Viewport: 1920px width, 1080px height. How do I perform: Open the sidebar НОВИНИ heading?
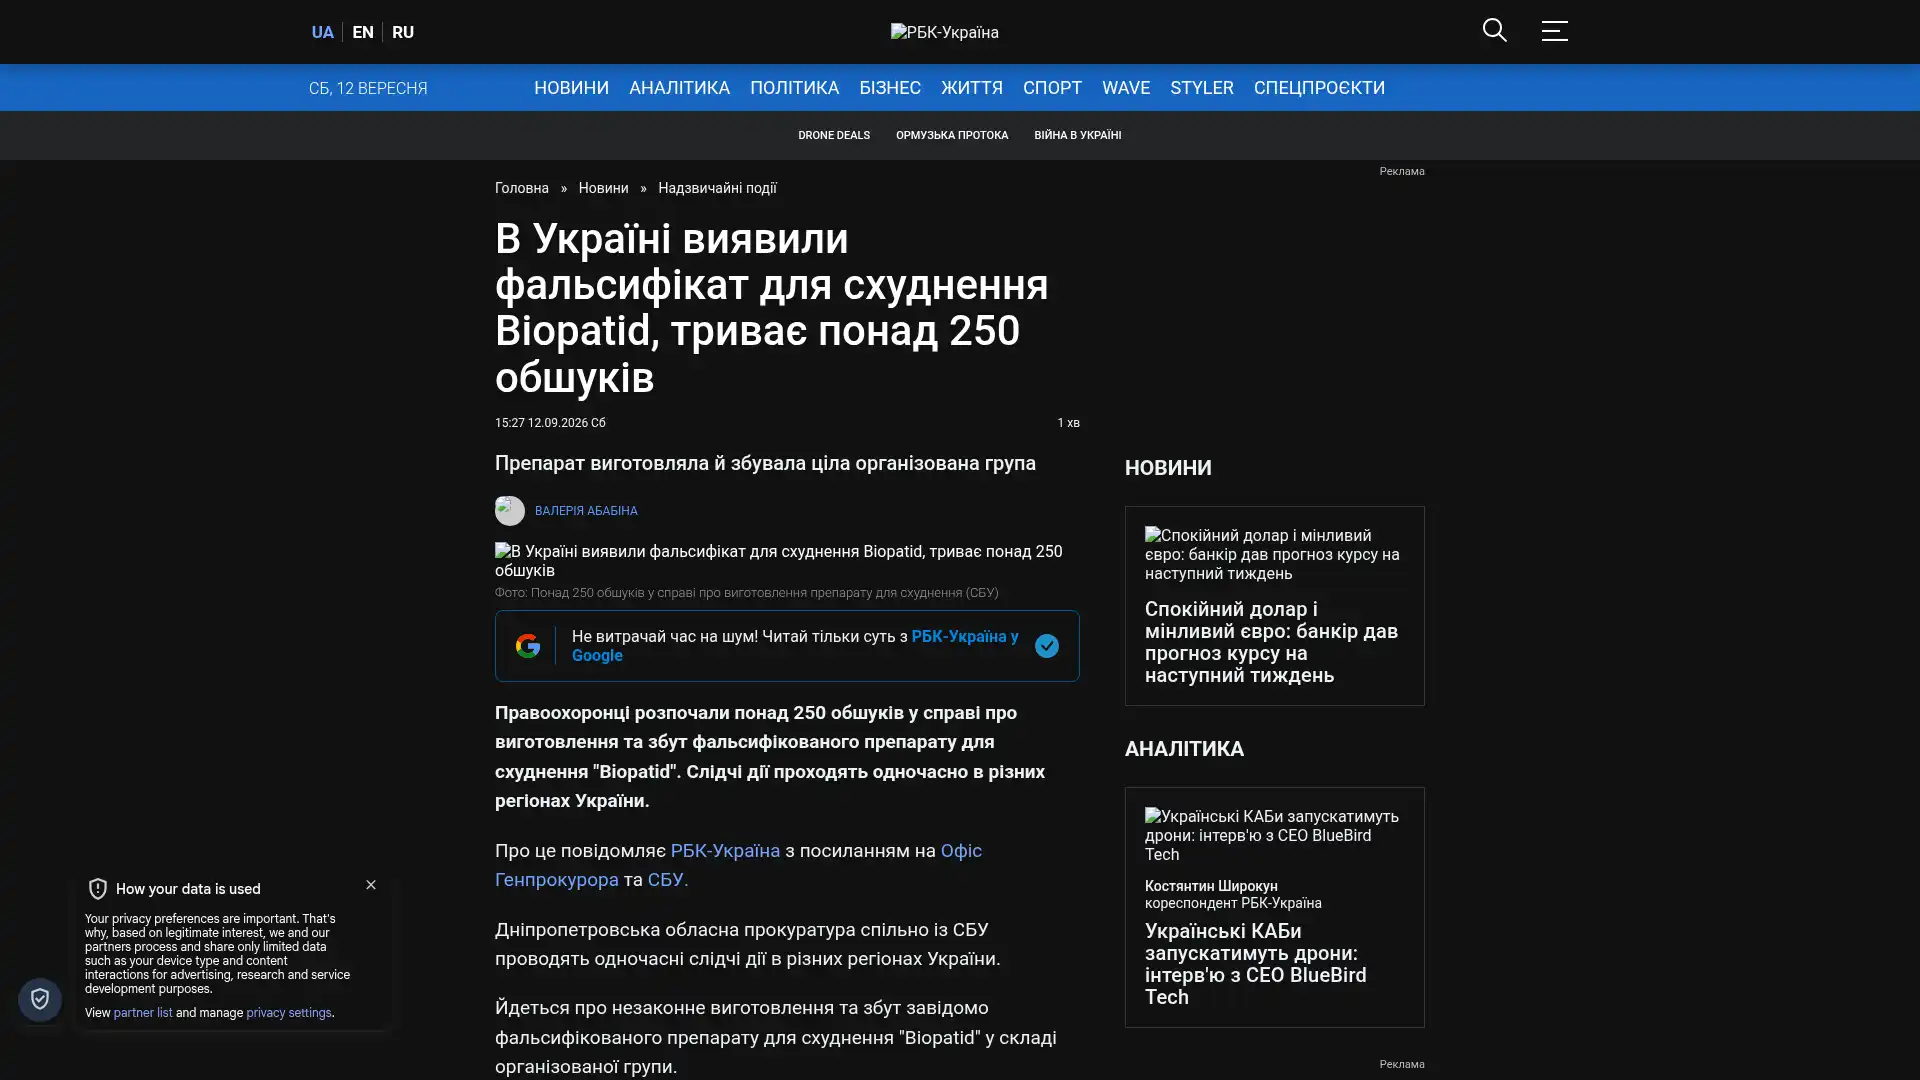pyautogui.click(x=1168, y=468)
